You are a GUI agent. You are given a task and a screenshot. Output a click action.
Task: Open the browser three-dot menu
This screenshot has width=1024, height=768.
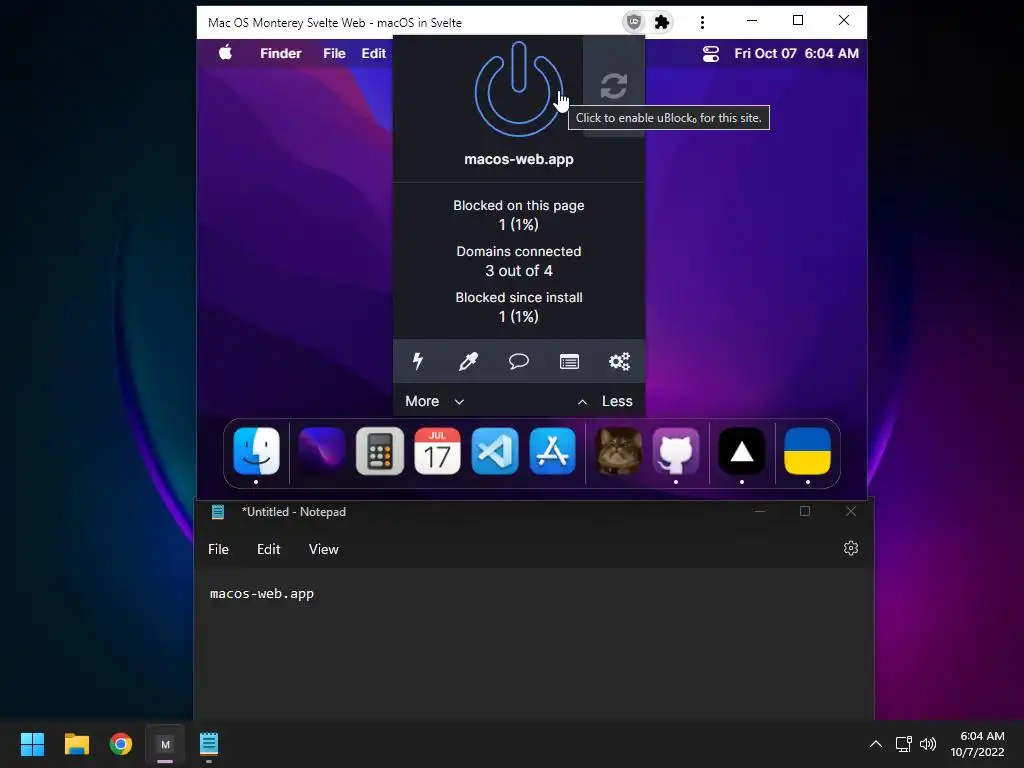coord(702,22)
